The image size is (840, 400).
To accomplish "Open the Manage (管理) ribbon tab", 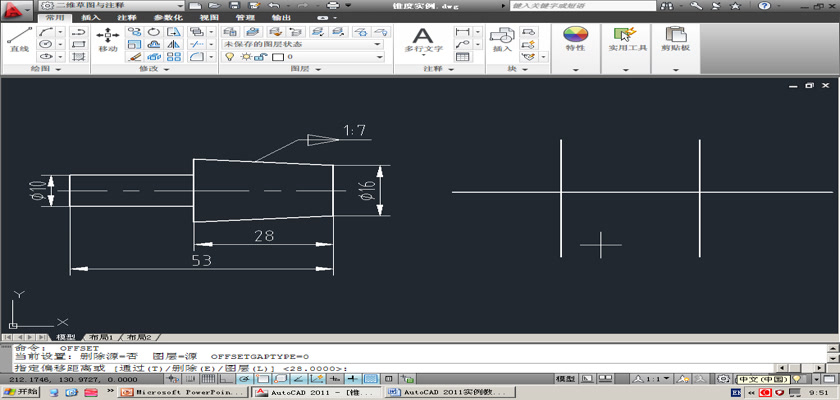I will pyautogui.click(x=245, y=18).
